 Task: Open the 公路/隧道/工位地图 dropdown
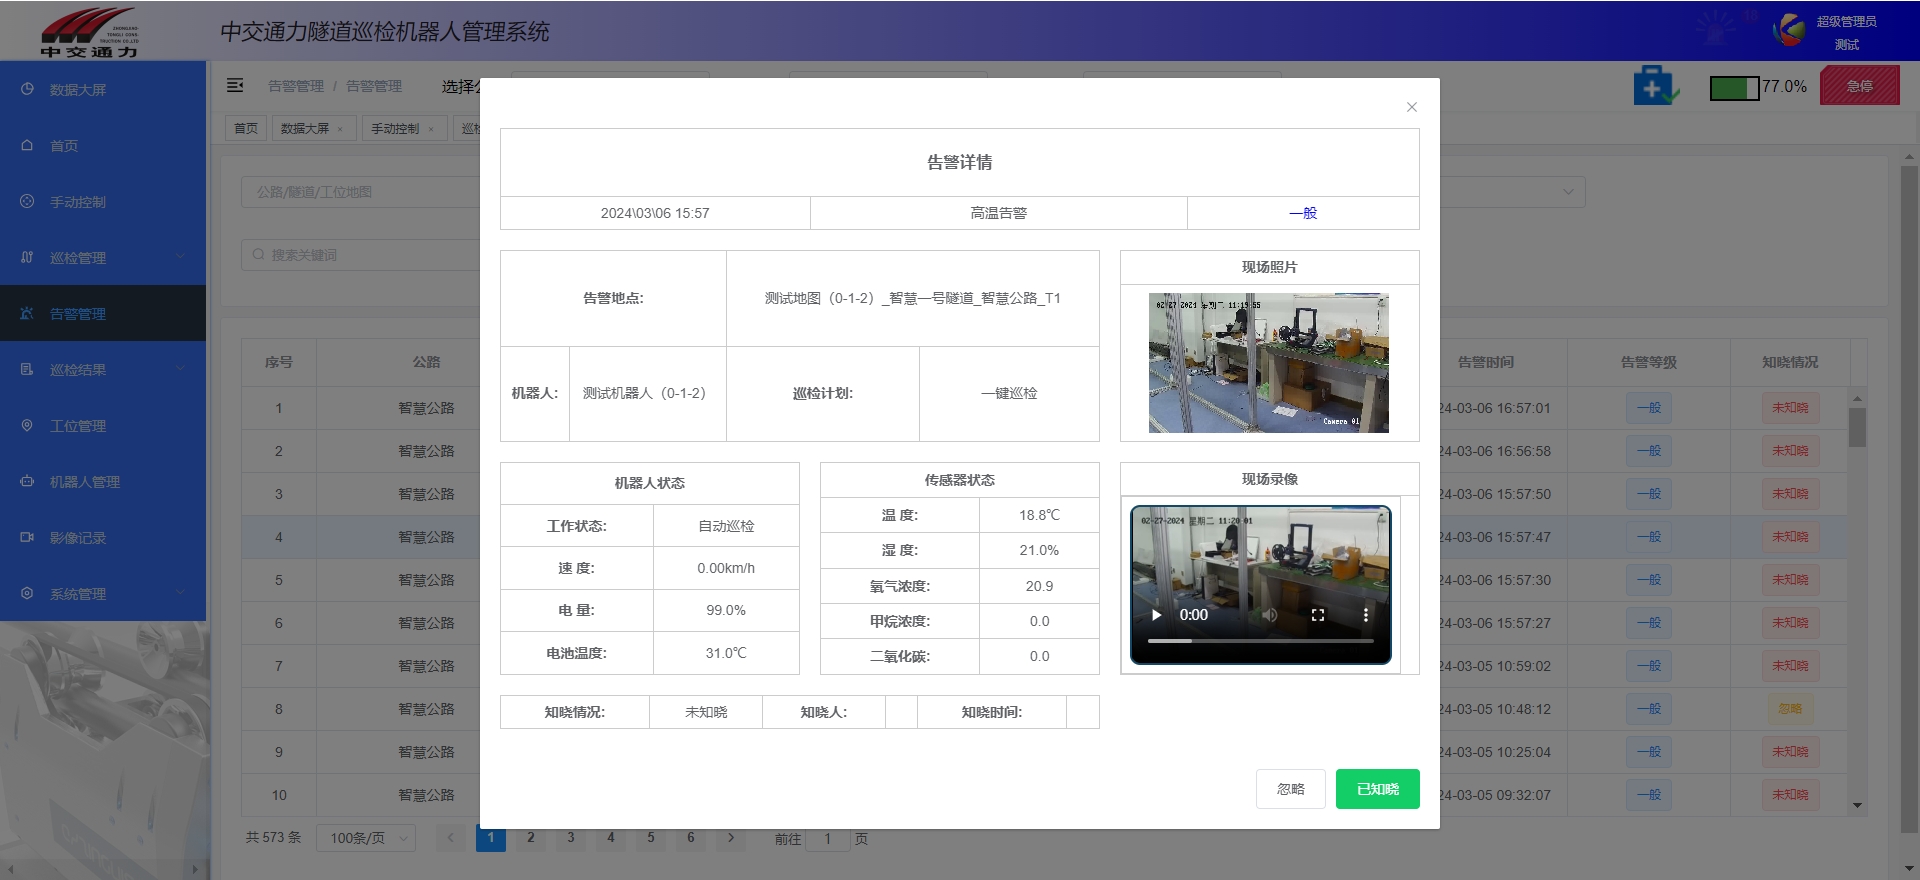tap(360, 192)
